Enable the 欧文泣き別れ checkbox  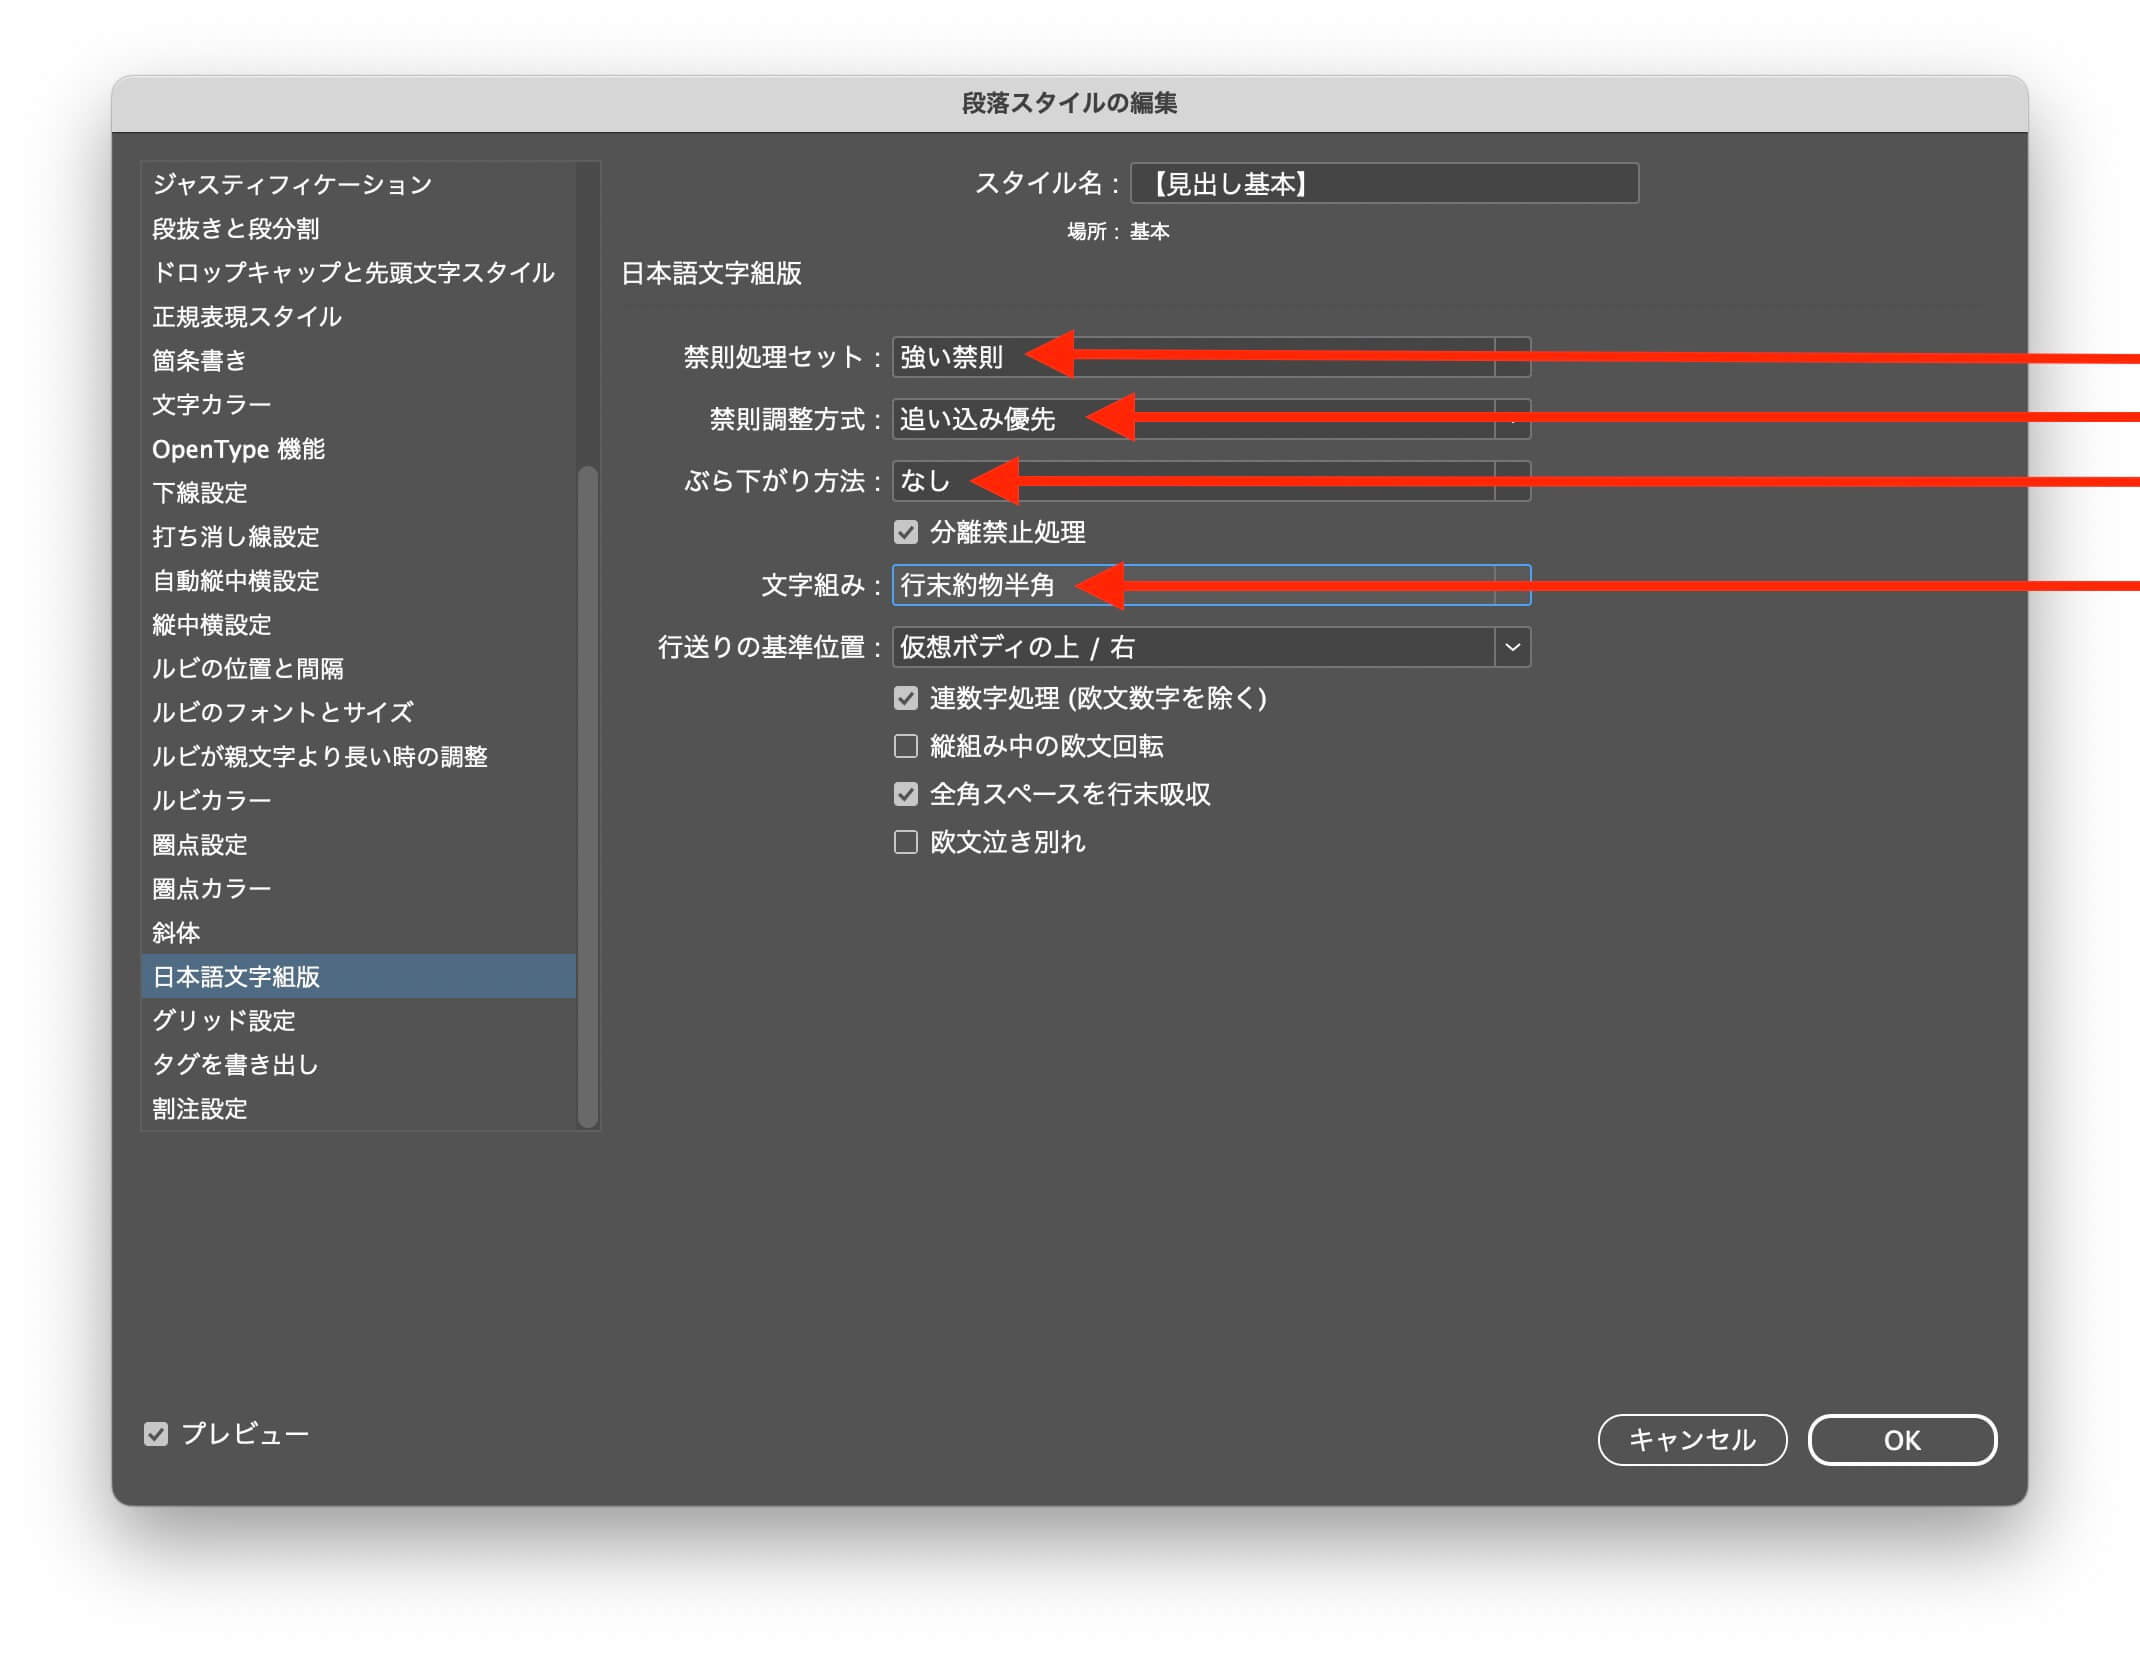[x=905, y=842]
